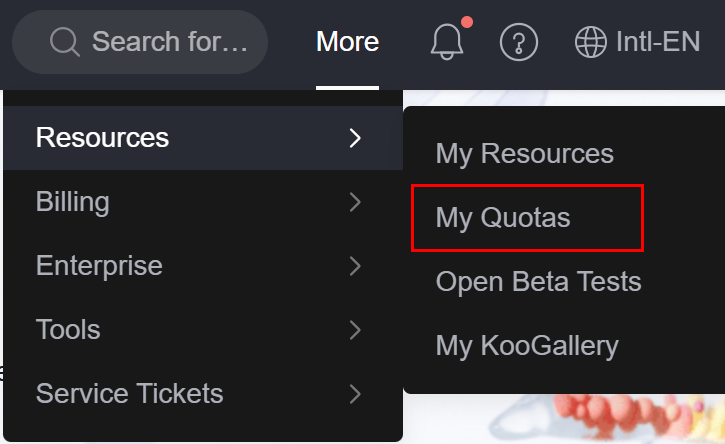Select the Resources menu entry
Screen dimensions: 725x444
click(x=102, y=138)
